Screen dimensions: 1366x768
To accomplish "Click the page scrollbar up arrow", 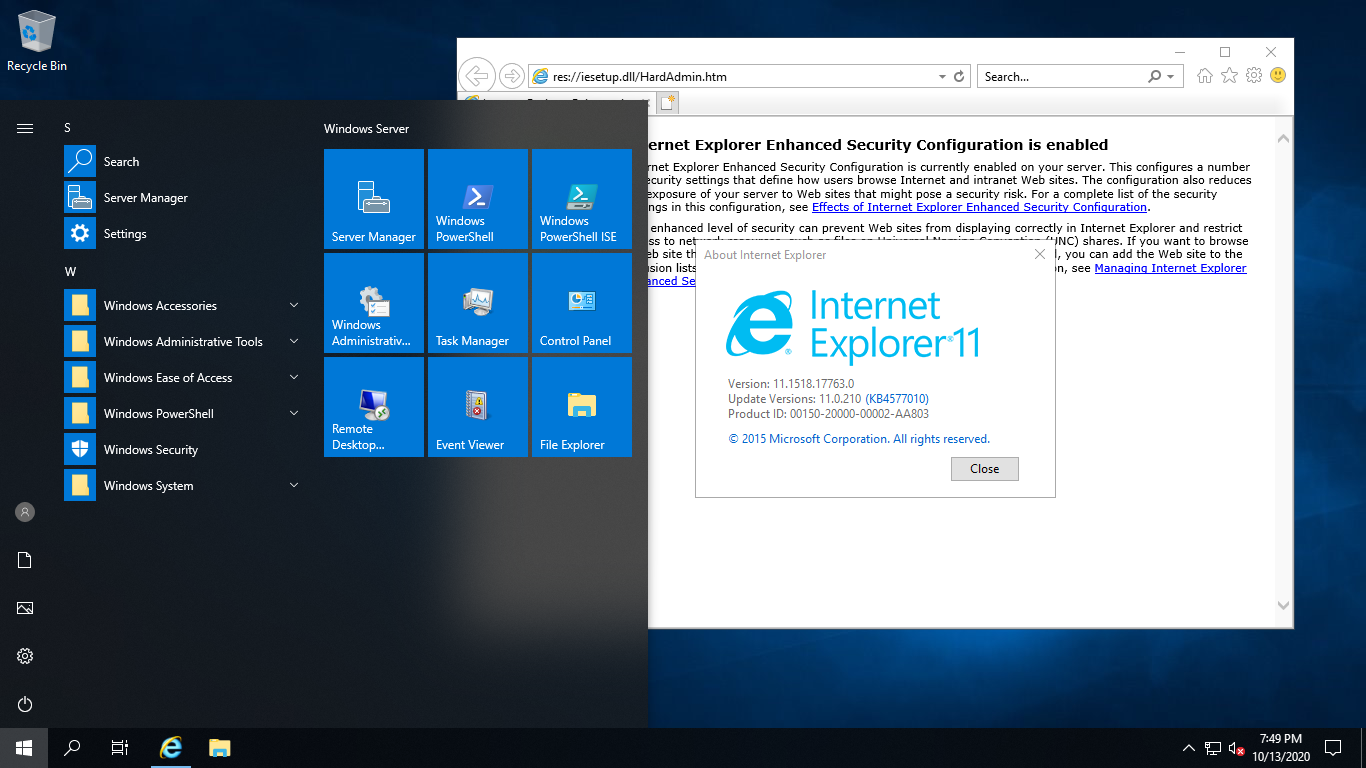I will [1284, 138].
